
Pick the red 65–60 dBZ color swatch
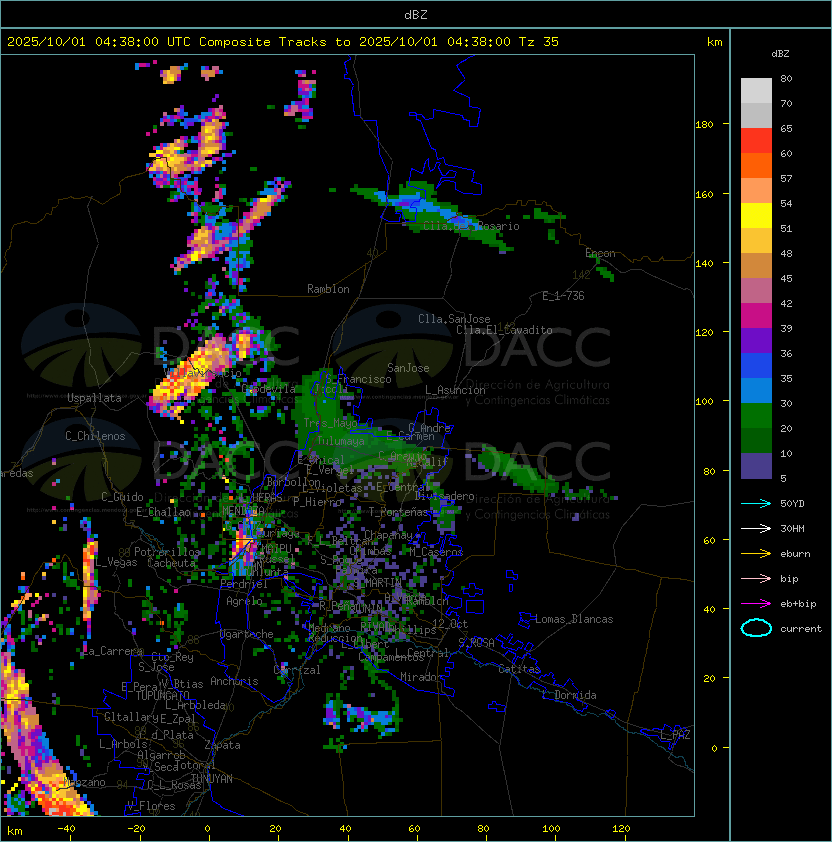tap(756, 141)
